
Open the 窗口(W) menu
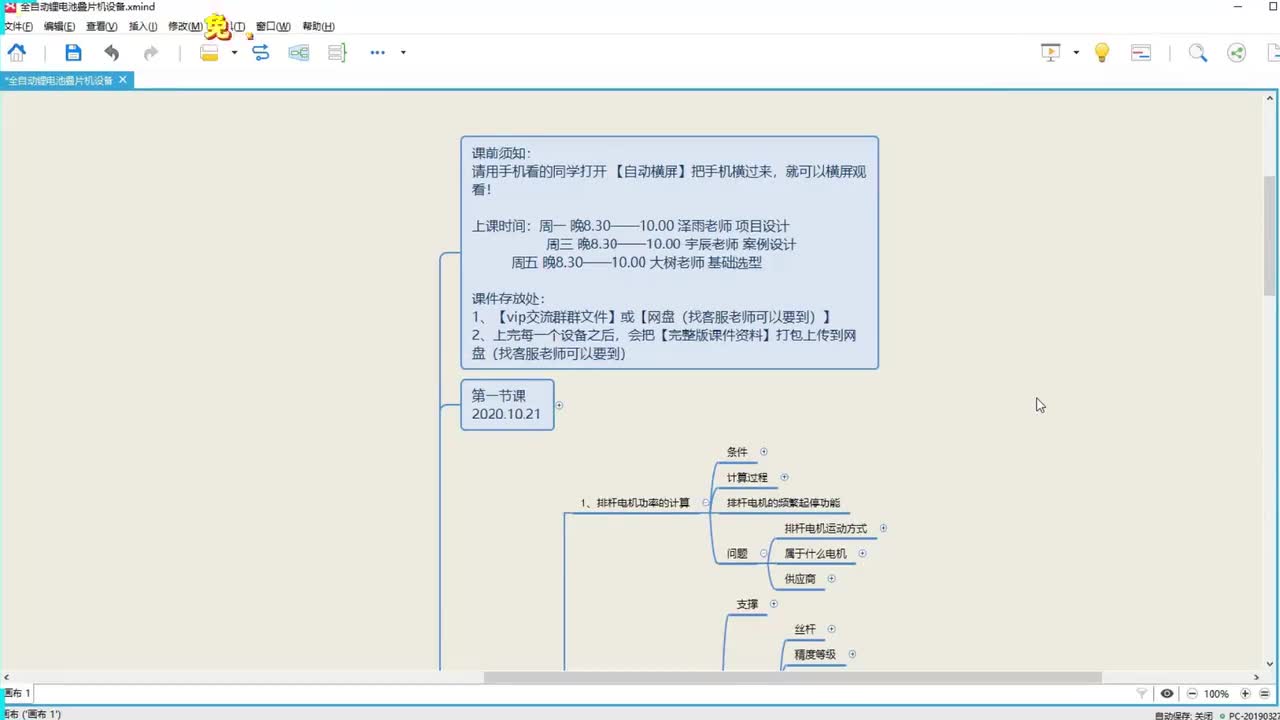(273, 27)
